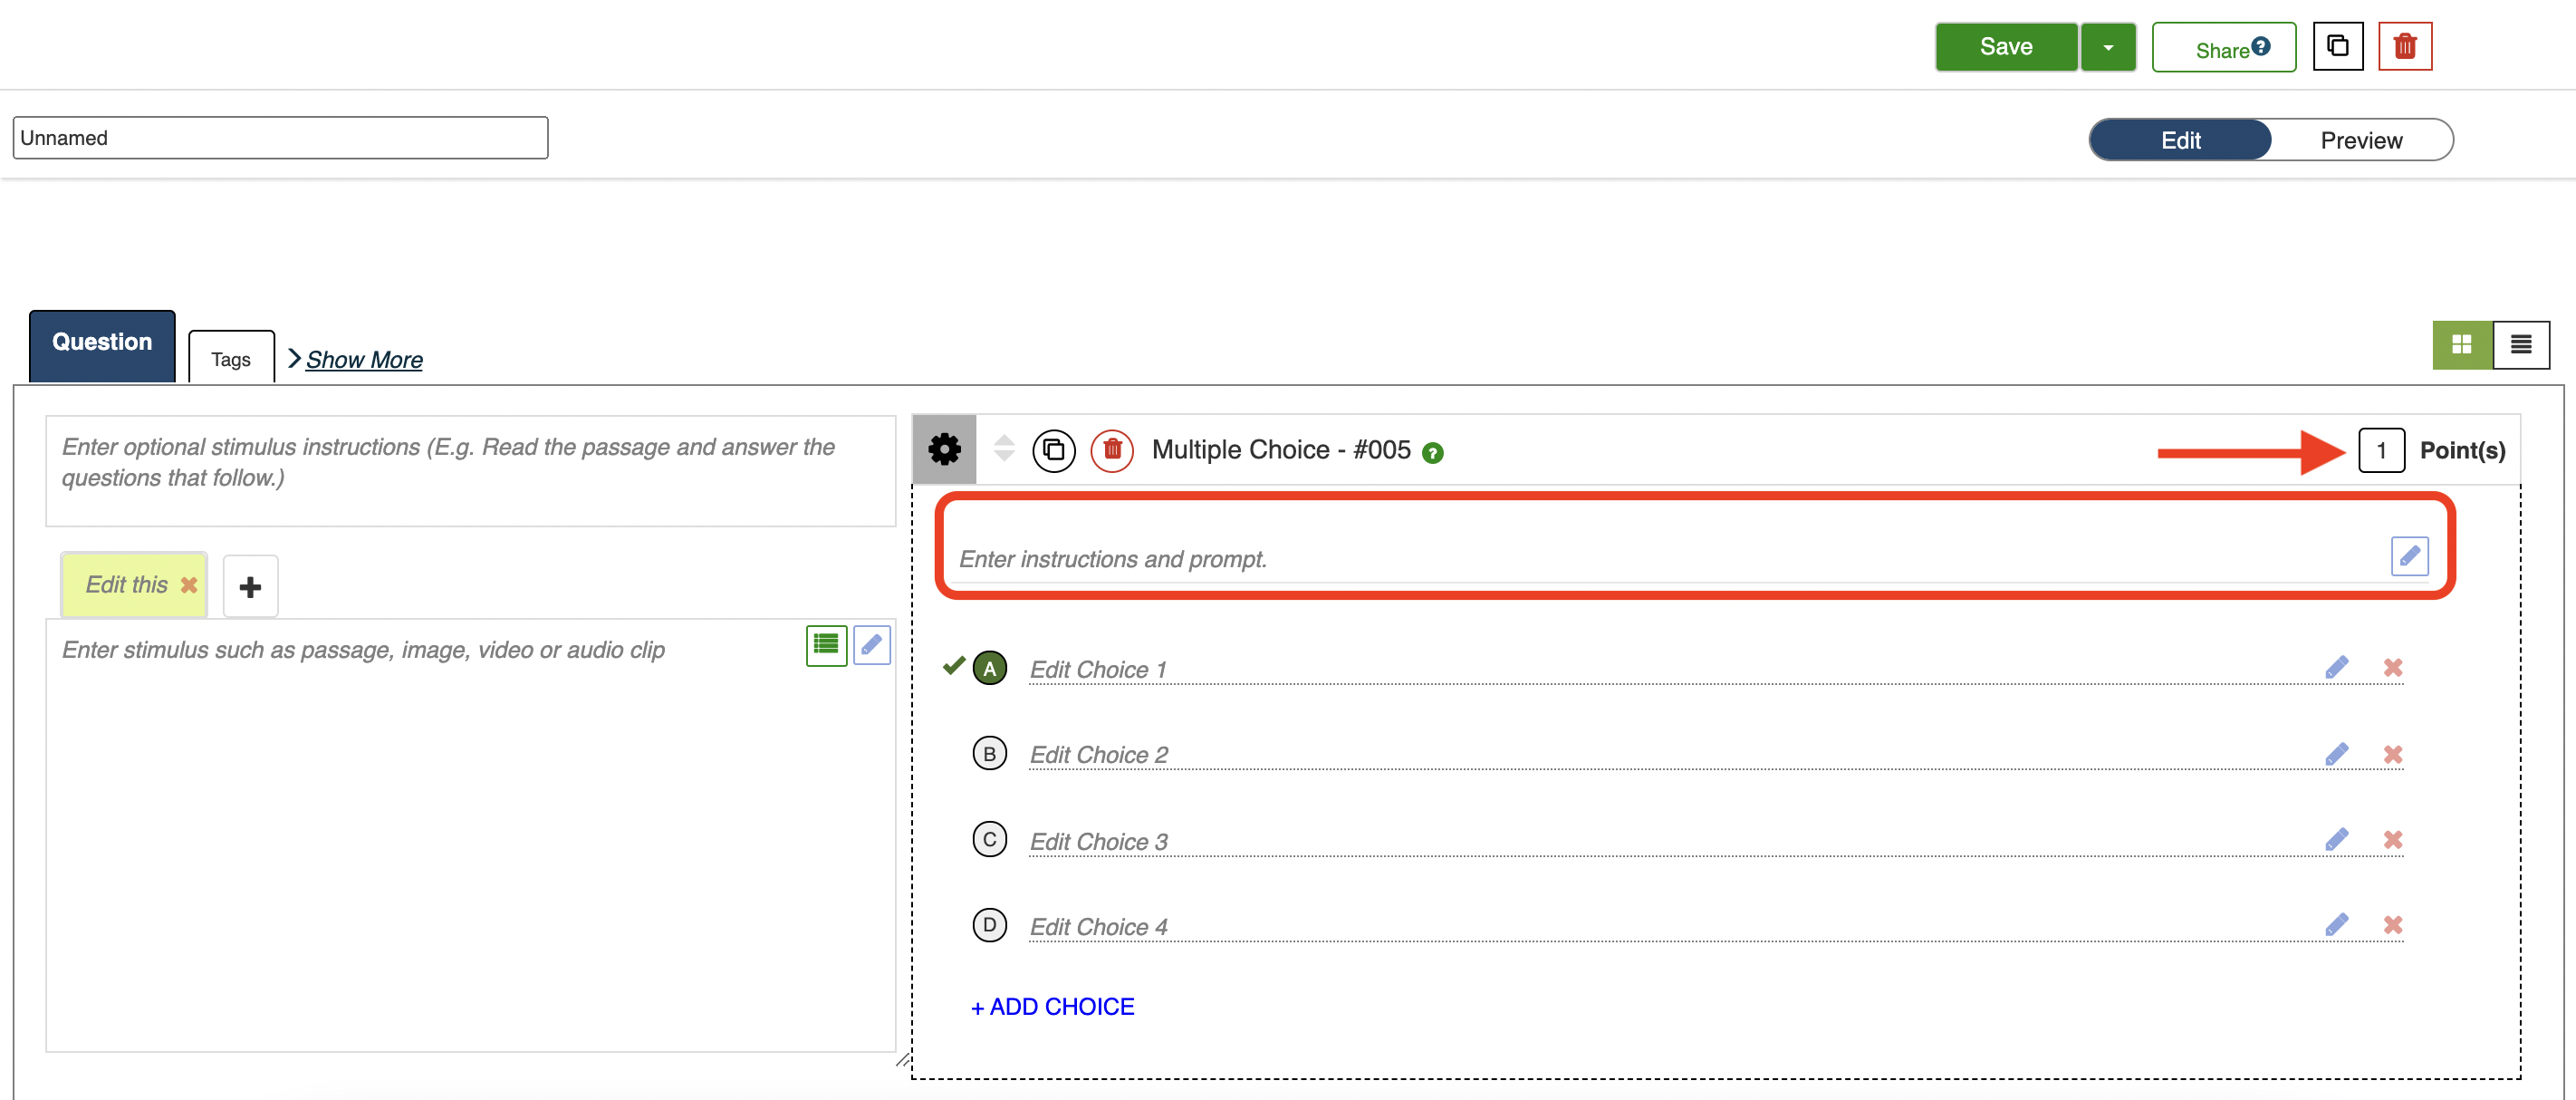2576x1100 pixels.
Task: Expand the Show More options
Action: 363,359
